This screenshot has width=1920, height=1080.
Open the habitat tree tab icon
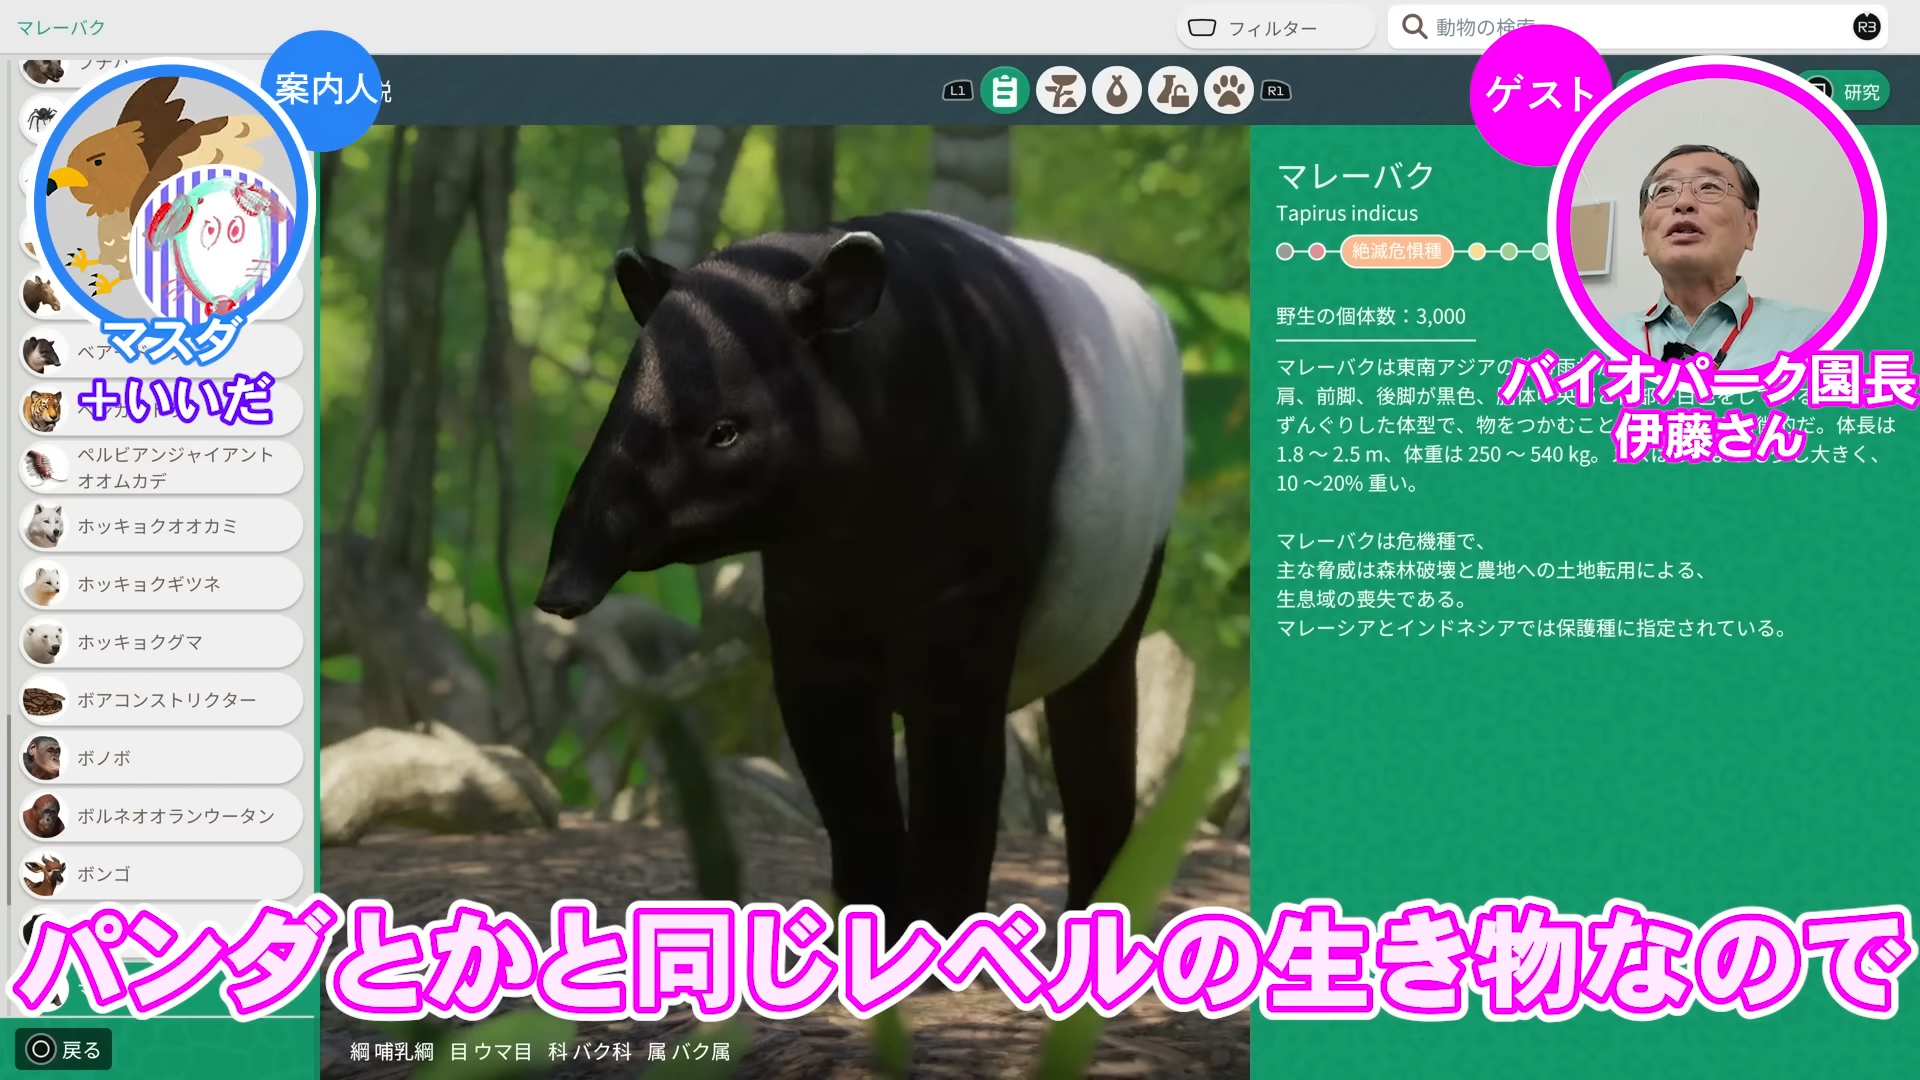pos(1061,91)
